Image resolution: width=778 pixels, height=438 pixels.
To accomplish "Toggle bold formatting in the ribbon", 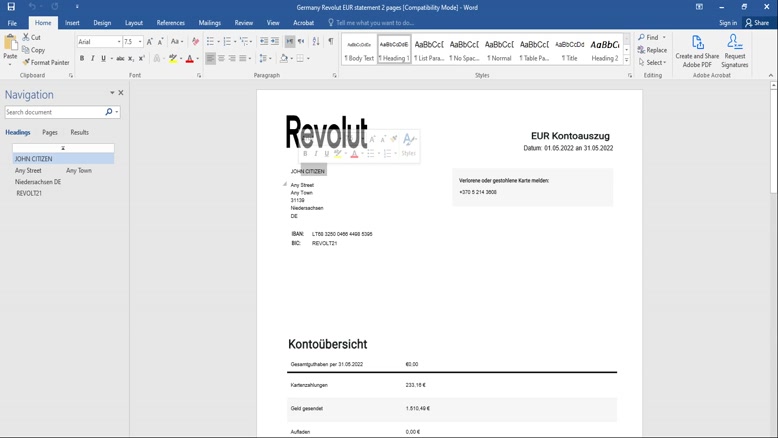I will (82, 59).
